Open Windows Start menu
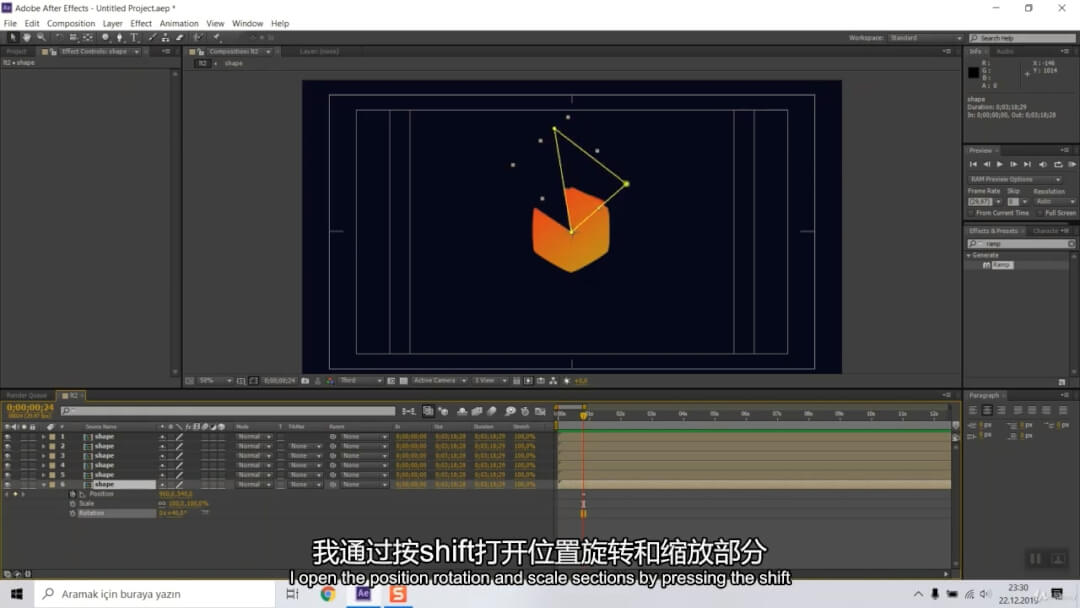Viewport: 1080px width, 608px height. click(17, 594)
